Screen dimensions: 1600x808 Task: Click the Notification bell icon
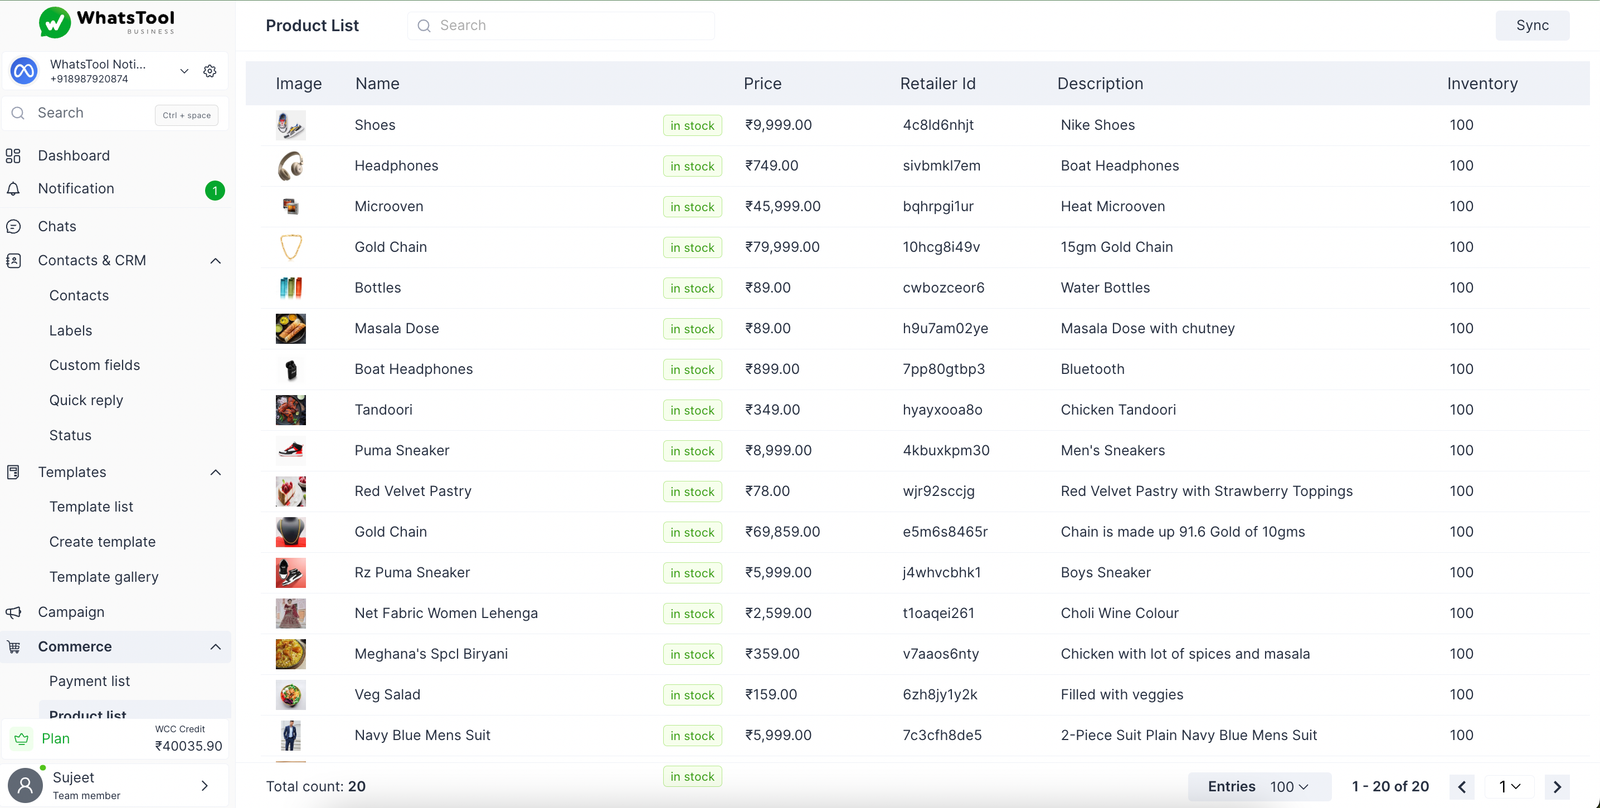coord(13,189)
